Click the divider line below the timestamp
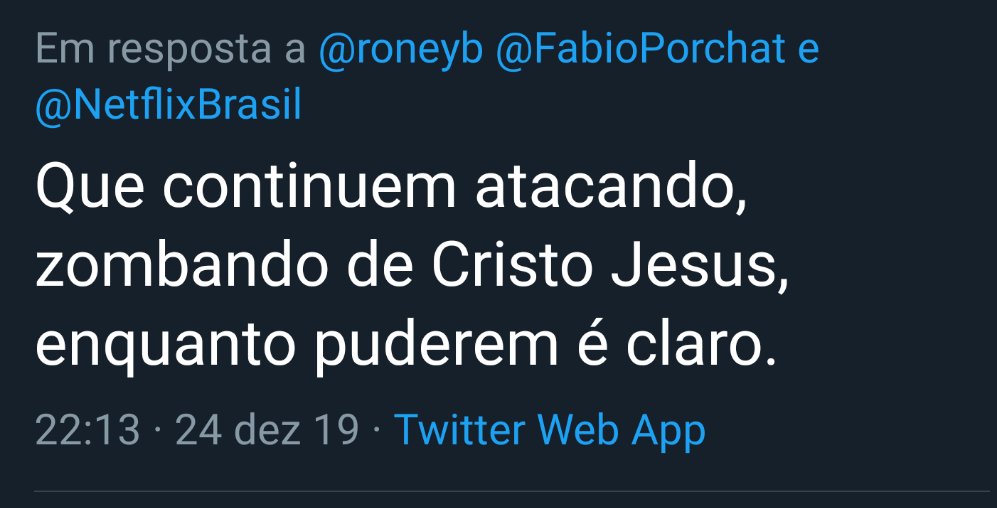 point(510,491)
